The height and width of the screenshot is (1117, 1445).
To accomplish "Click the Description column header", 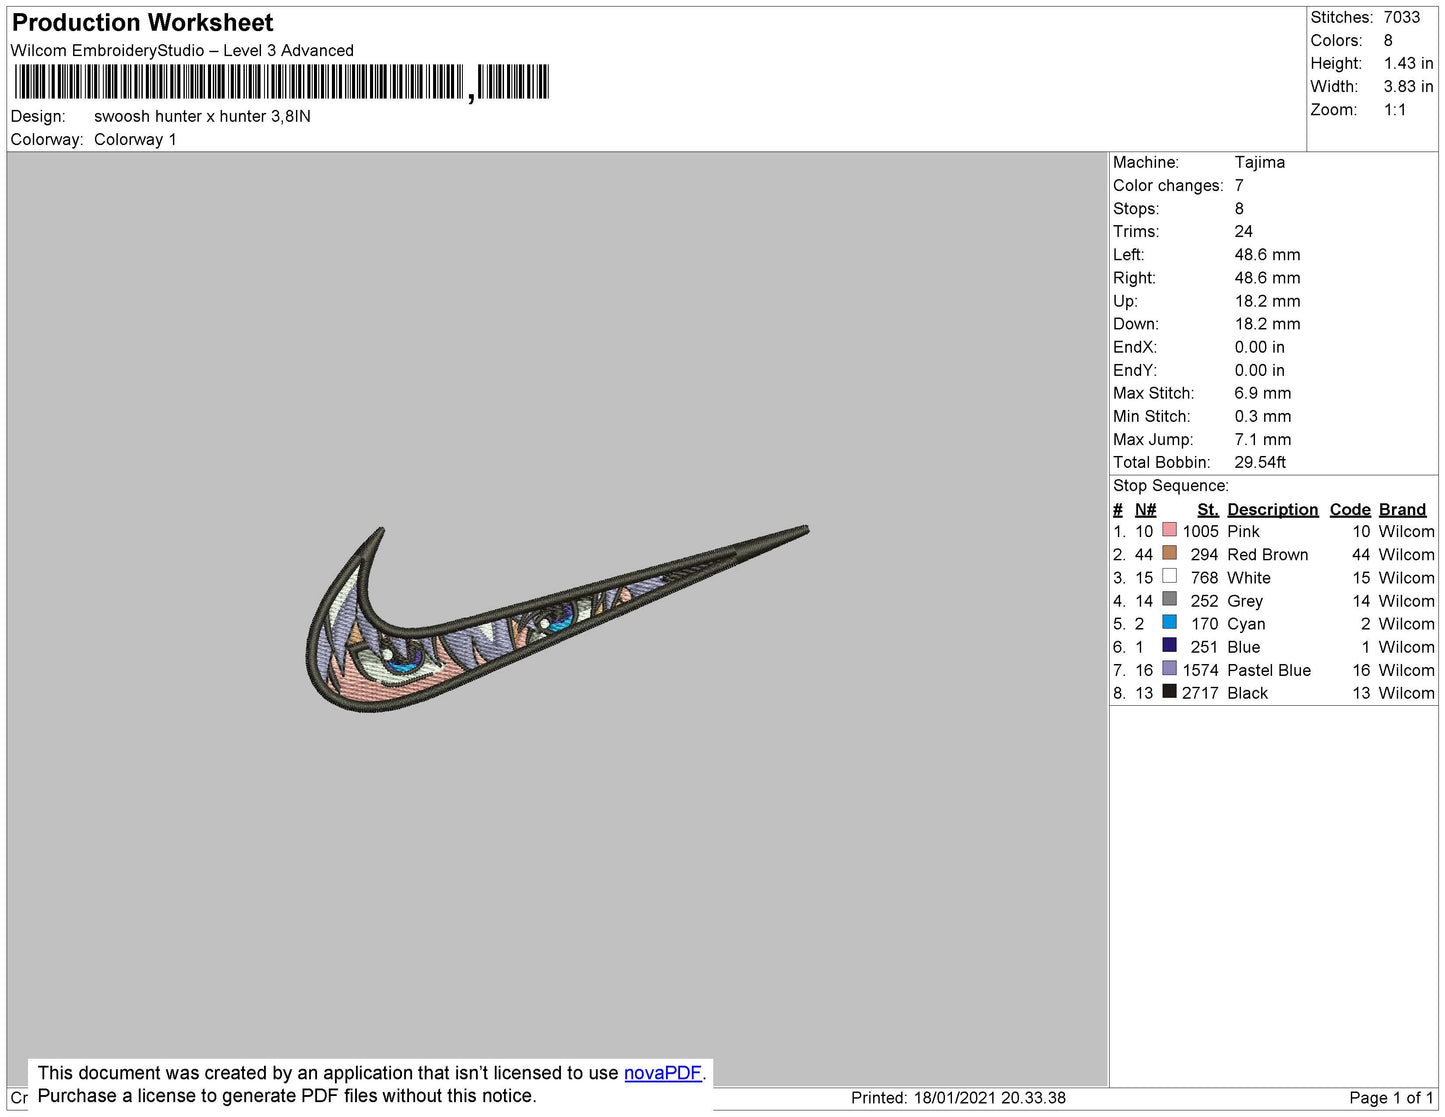I will (1272, 509).
